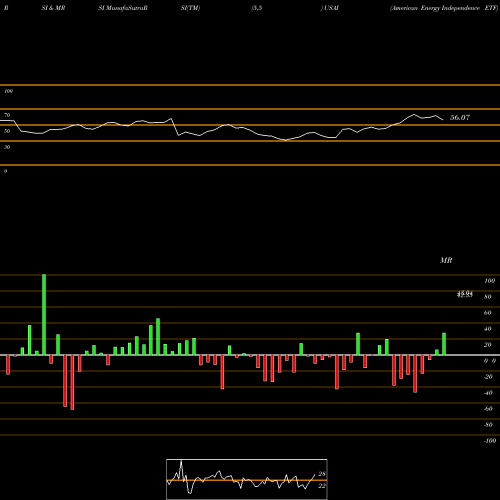Screen dimensions: 500x500
Task: Click the last green MR bar on right
Action: (x=444, y=344)
